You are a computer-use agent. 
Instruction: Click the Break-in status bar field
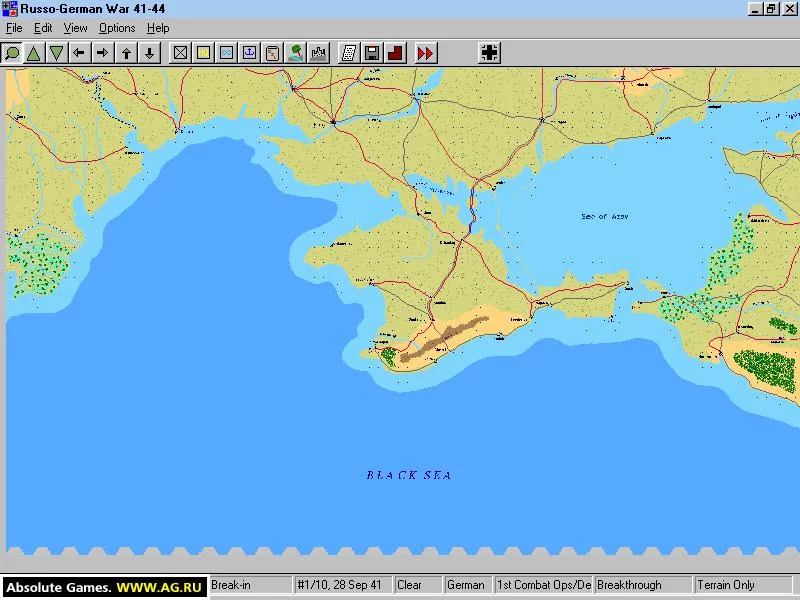[251, 585]
